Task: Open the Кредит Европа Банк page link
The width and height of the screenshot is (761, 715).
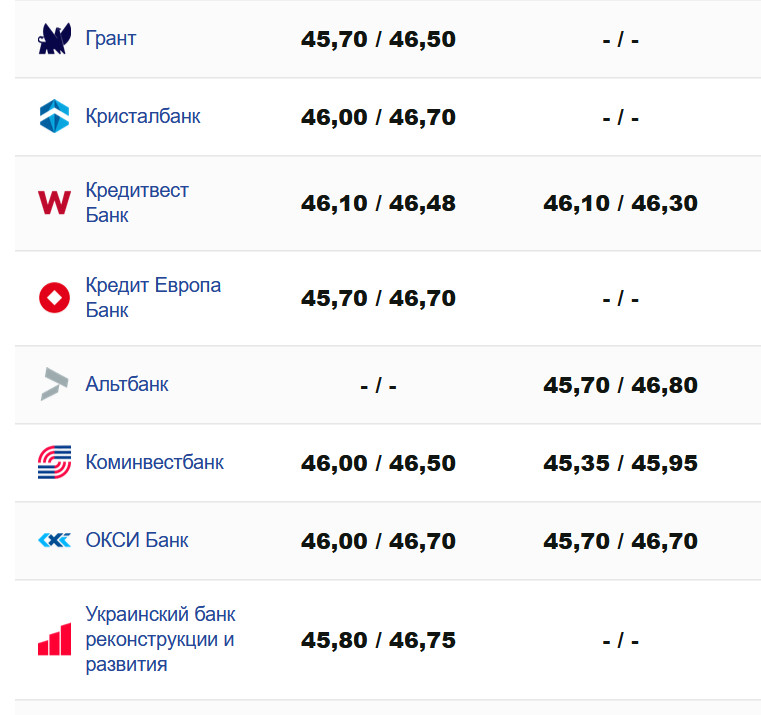Action: click(153, 298)
